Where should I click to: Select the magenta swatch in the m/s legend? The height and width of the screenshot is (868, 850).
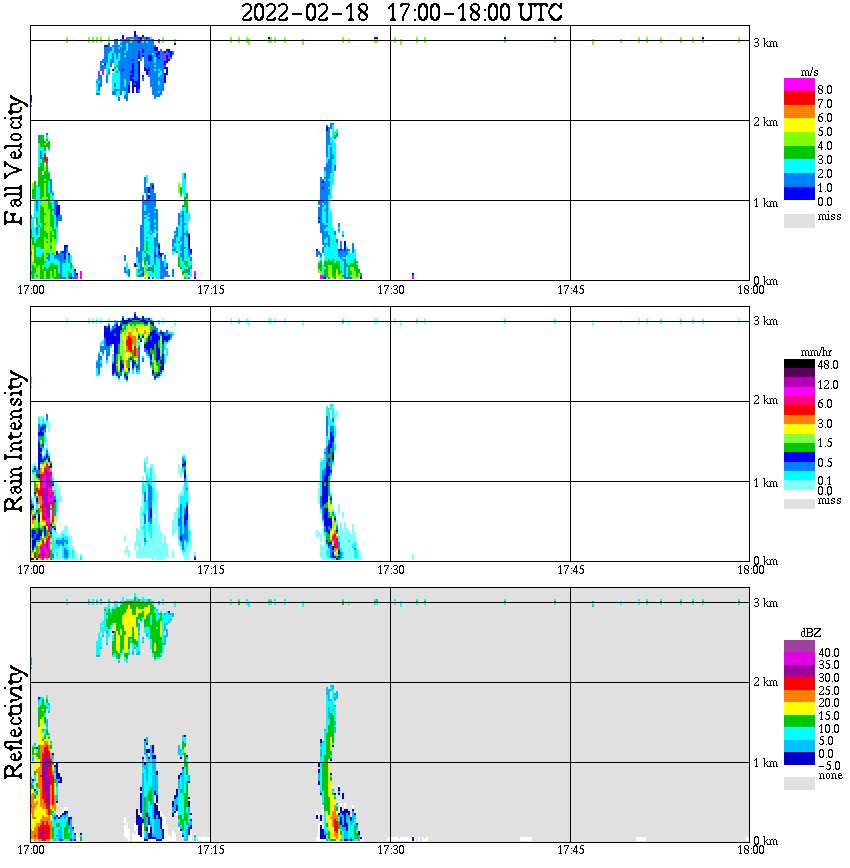[x=799, y=85]
